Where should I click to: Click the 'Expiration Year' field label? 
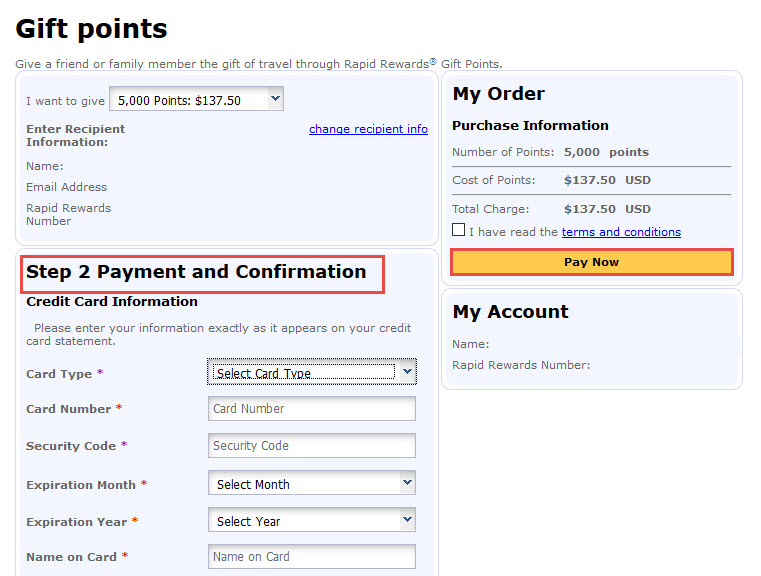click(77, 522)
